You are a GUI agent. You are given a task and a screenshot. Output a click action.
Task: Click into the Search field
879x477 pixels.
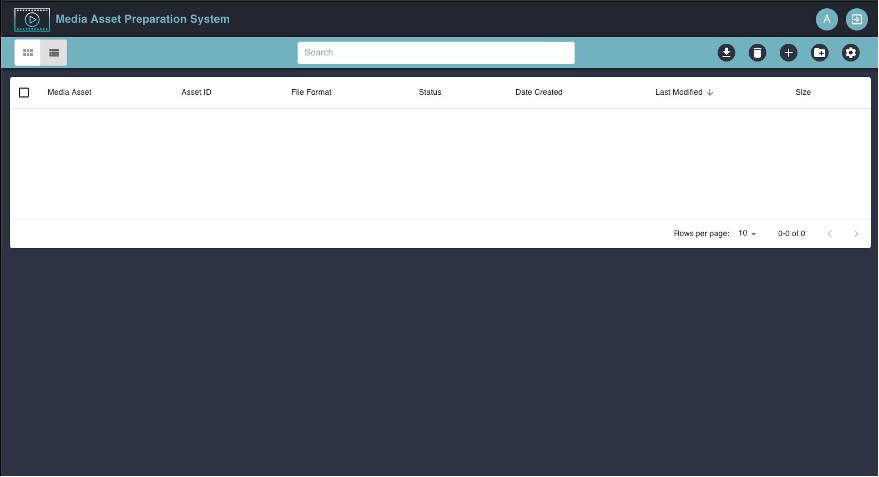436,53
